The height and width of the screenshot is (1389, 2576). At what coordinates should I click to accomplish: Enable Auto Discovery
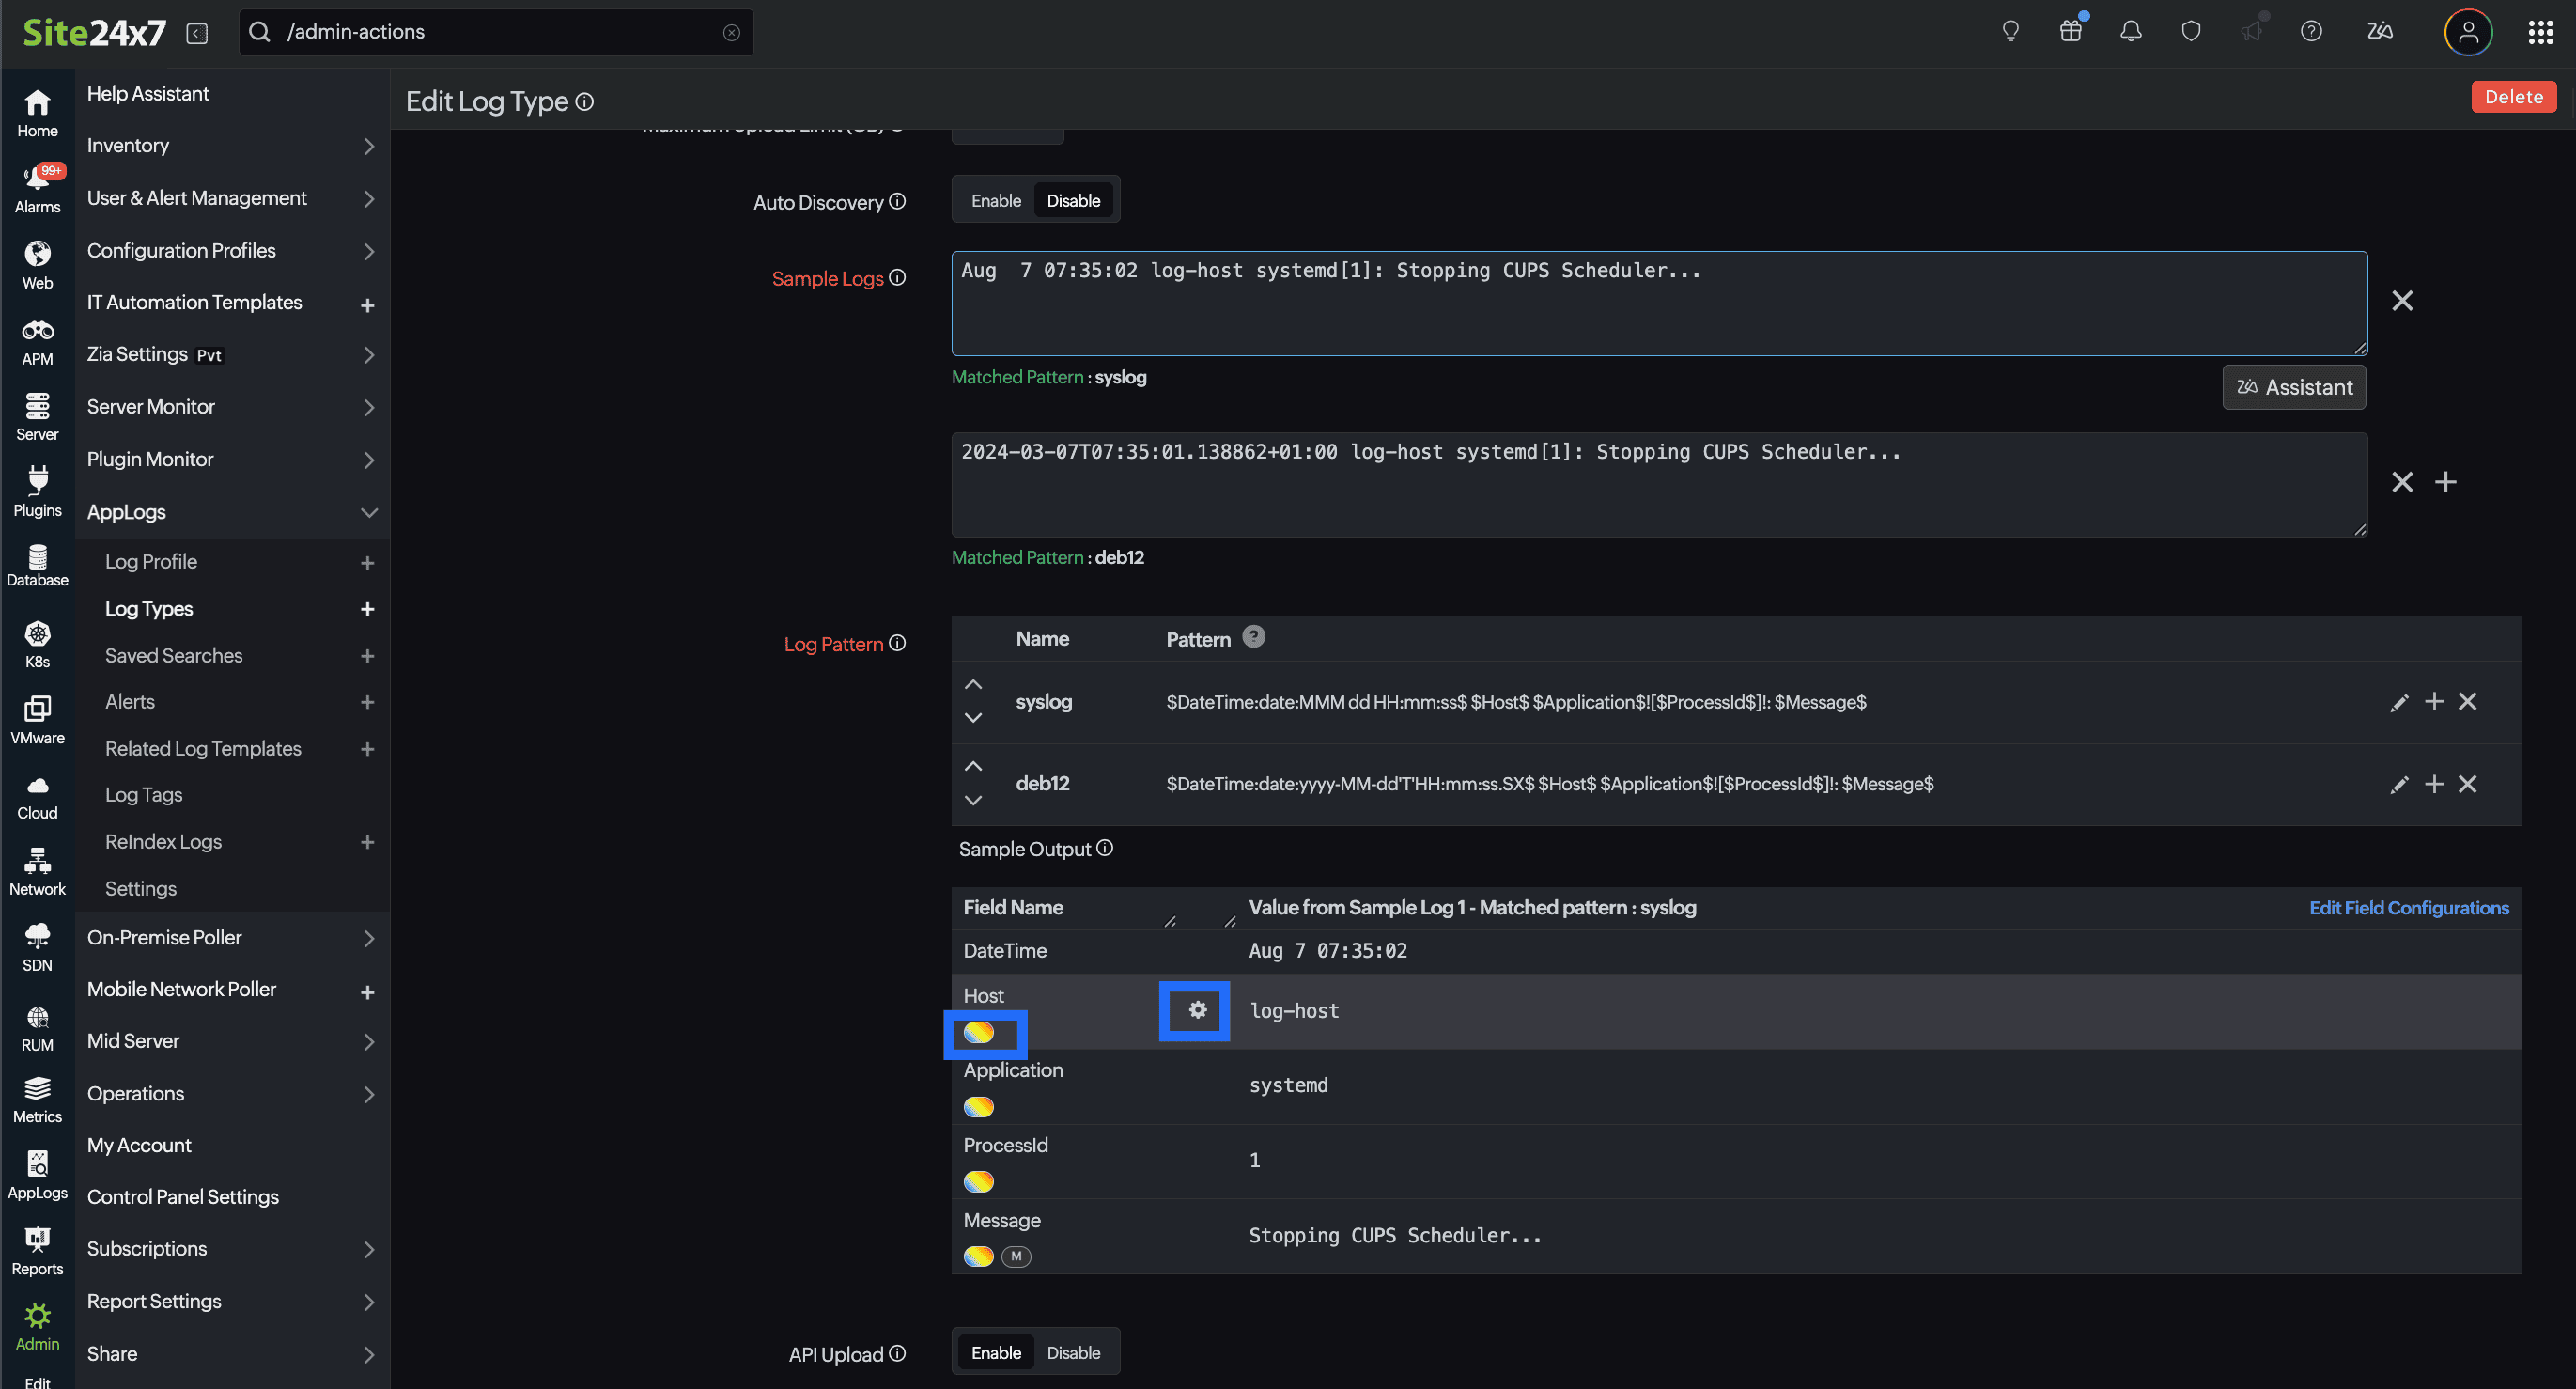tap(995, 201)
